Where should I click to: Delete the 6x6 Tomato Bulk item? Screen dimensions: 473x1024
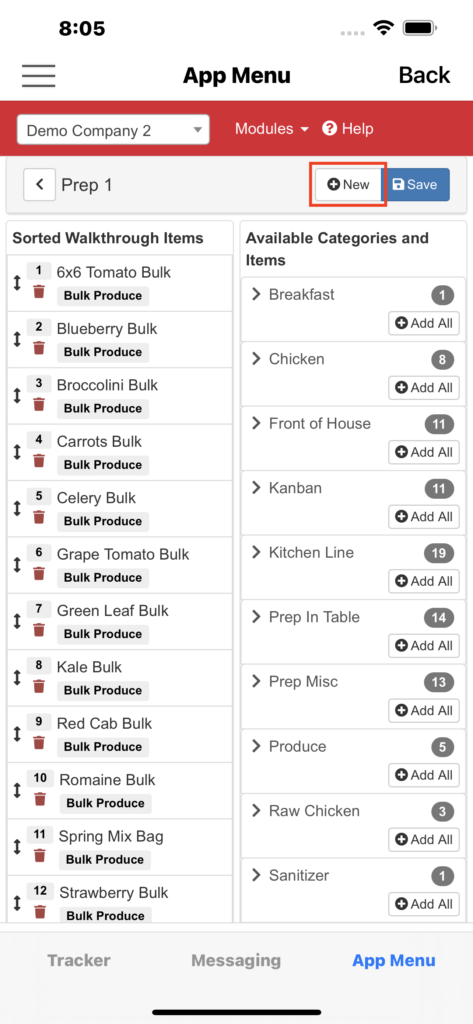39,291
